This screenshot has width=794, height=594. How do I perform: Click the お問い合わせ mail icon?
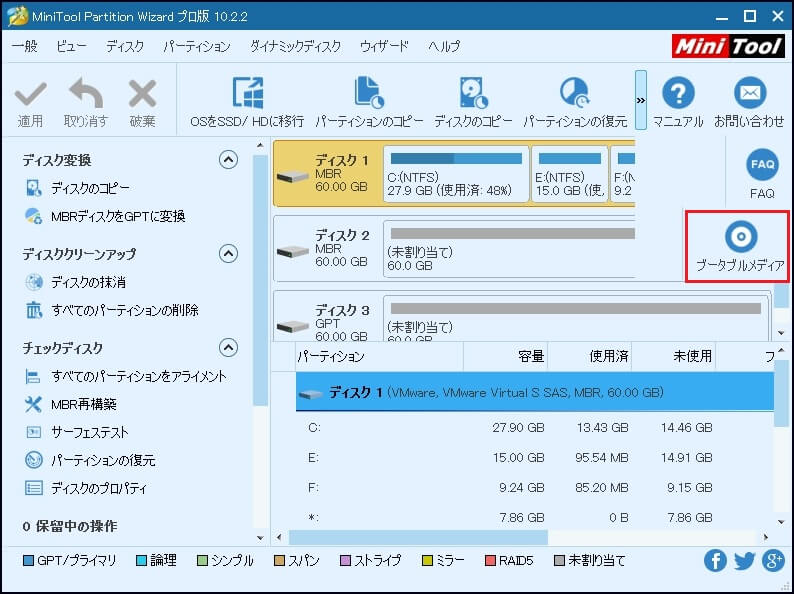click(749, 93)
